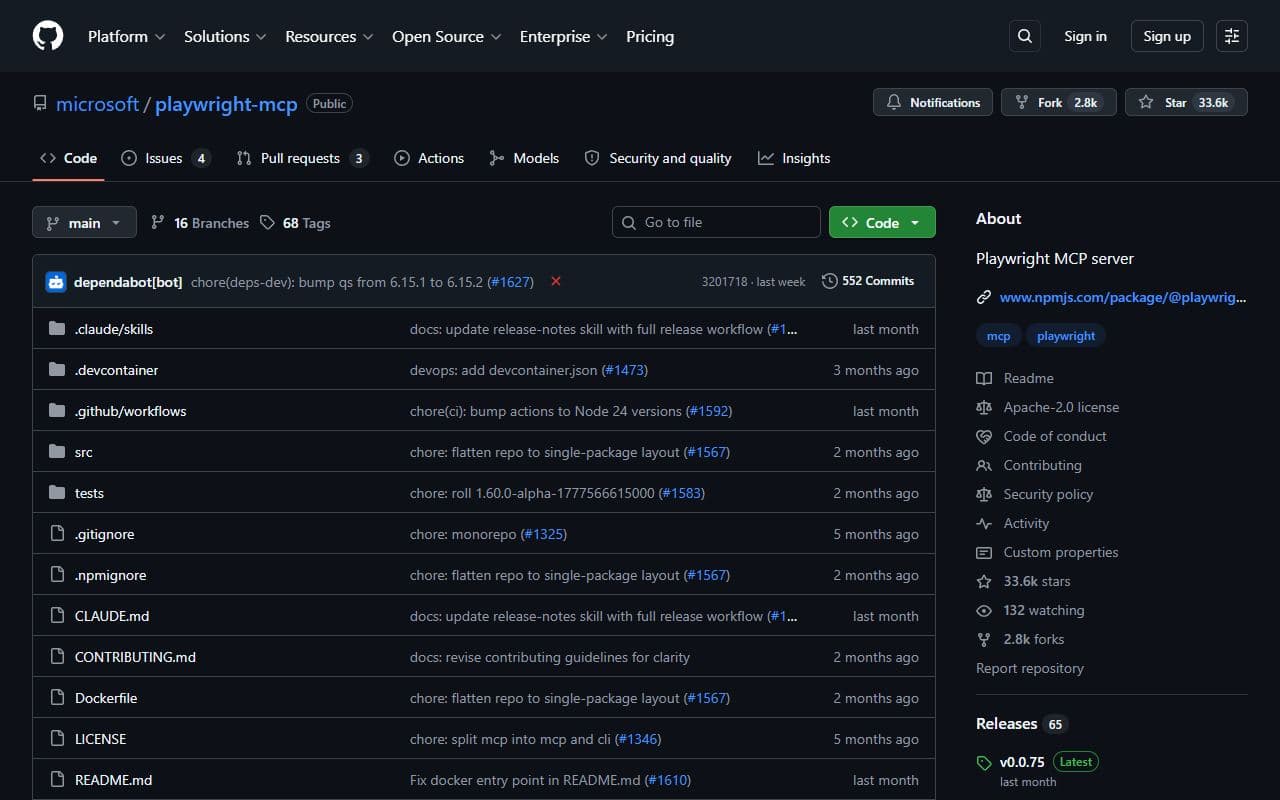Switch to the Issues tab

[x=166, y=158]
